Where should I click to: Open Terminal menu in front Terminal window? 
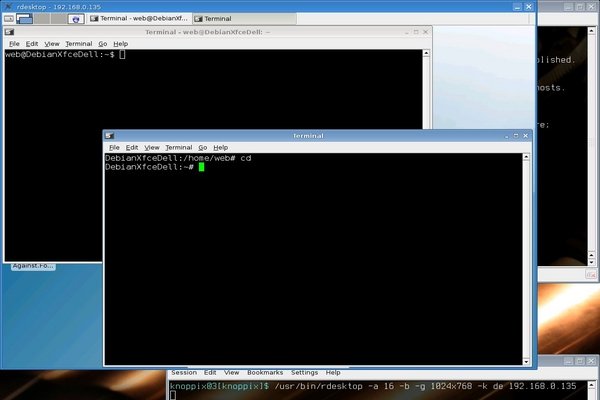point(178,147)
